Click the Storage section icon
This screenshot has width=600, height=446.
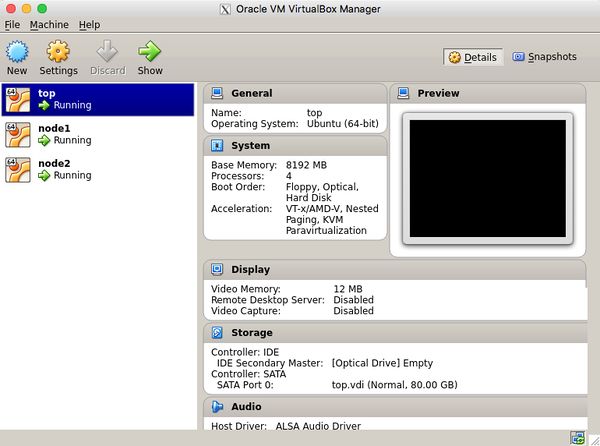(x=218, y=333)
